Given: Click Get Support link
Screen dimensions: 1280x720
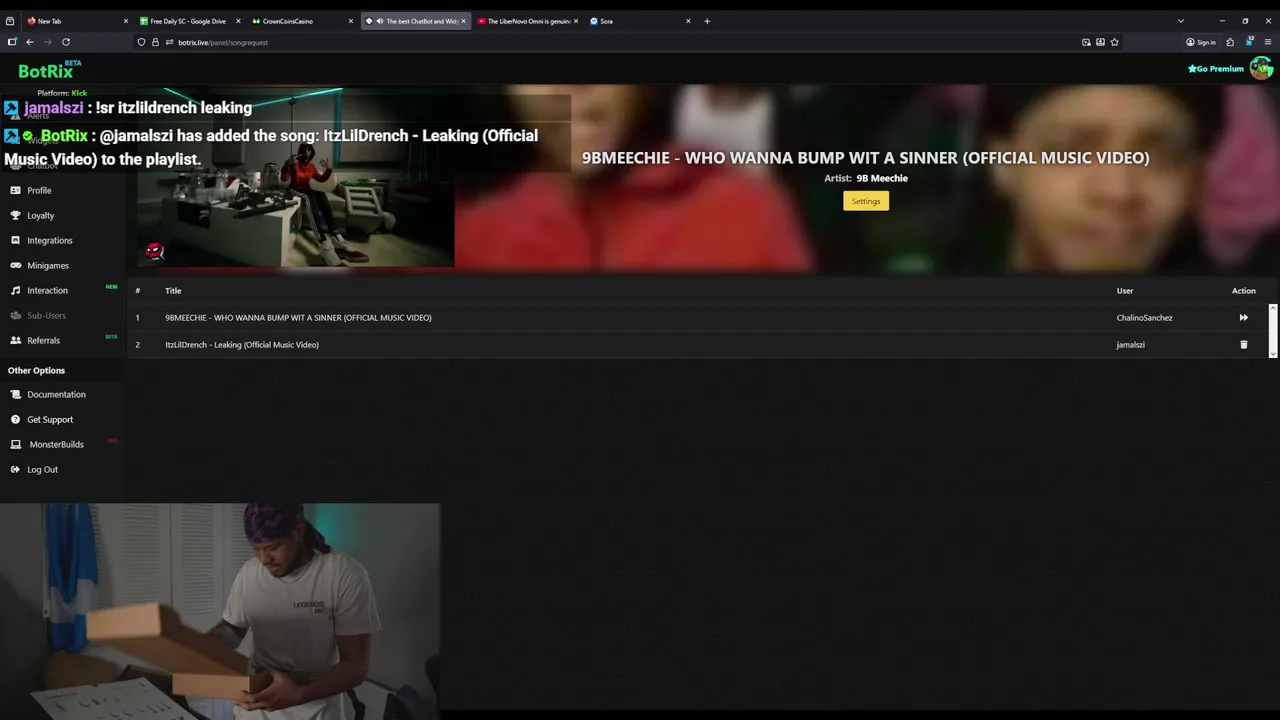Looking at the screenshot, I should [50, 419].
